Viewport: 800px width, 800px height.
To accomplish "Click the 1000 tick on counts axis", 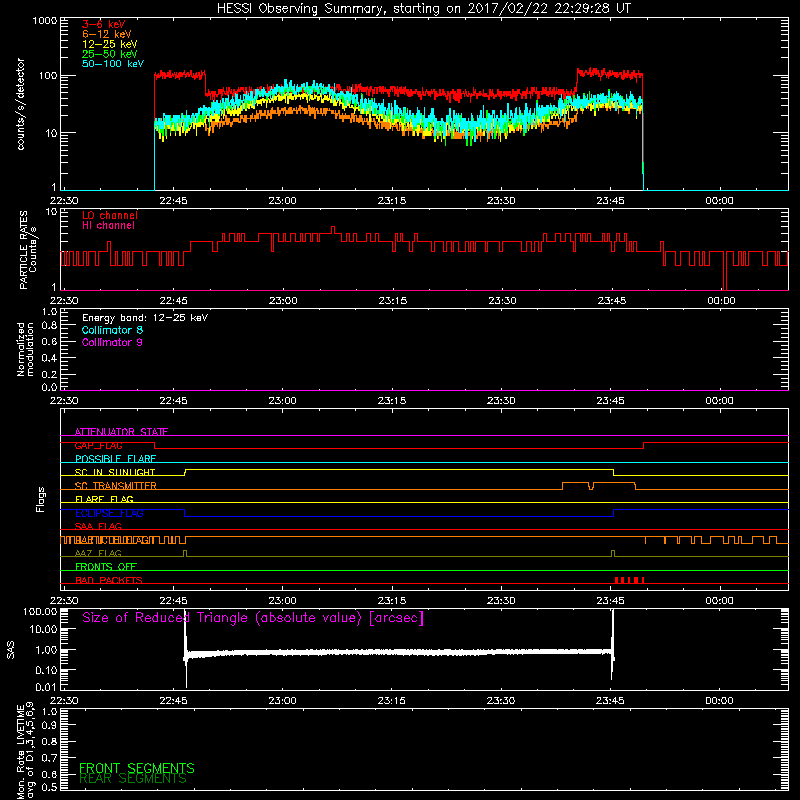I will coord(44,21).
